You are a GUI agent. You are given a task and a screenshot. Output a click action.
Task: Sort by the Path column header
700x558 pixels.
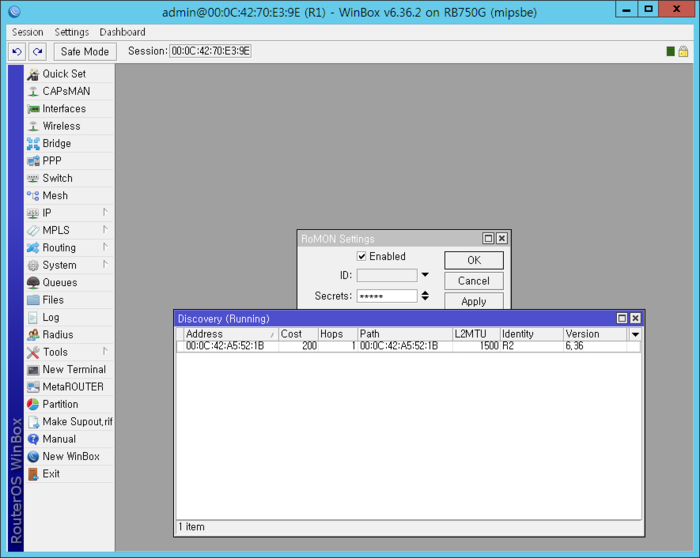pyautogui.click(x=405, y=334)
